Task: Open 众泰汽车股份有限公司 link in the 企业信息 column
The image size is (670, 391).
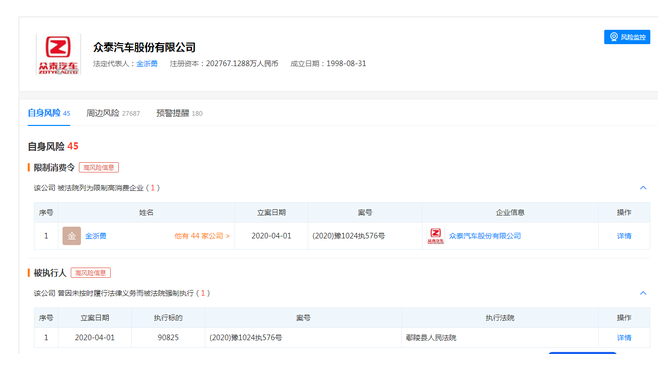Action: coord(485,236)
